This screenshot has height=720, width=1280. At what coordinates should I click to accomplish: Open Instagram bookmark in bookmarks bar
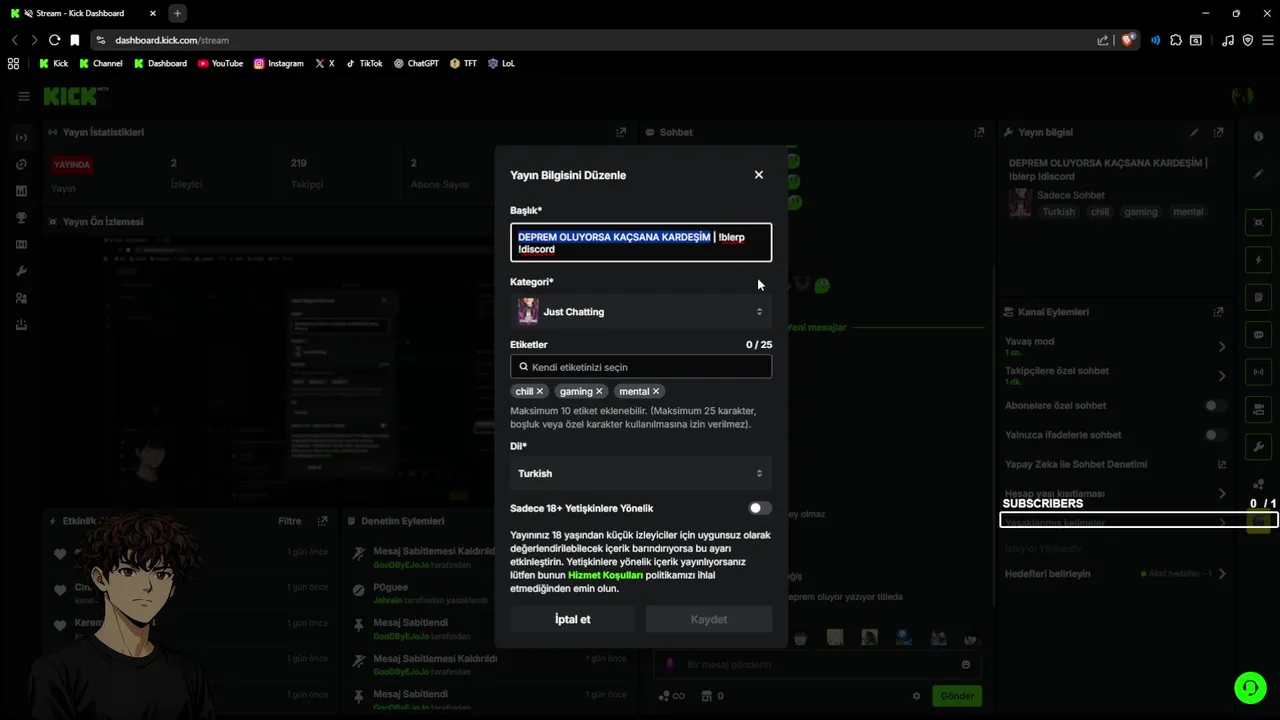(278, 63)
